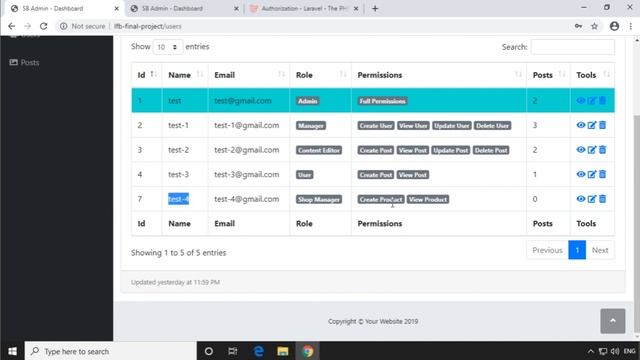Sort table by Id column

click(147, 75)
